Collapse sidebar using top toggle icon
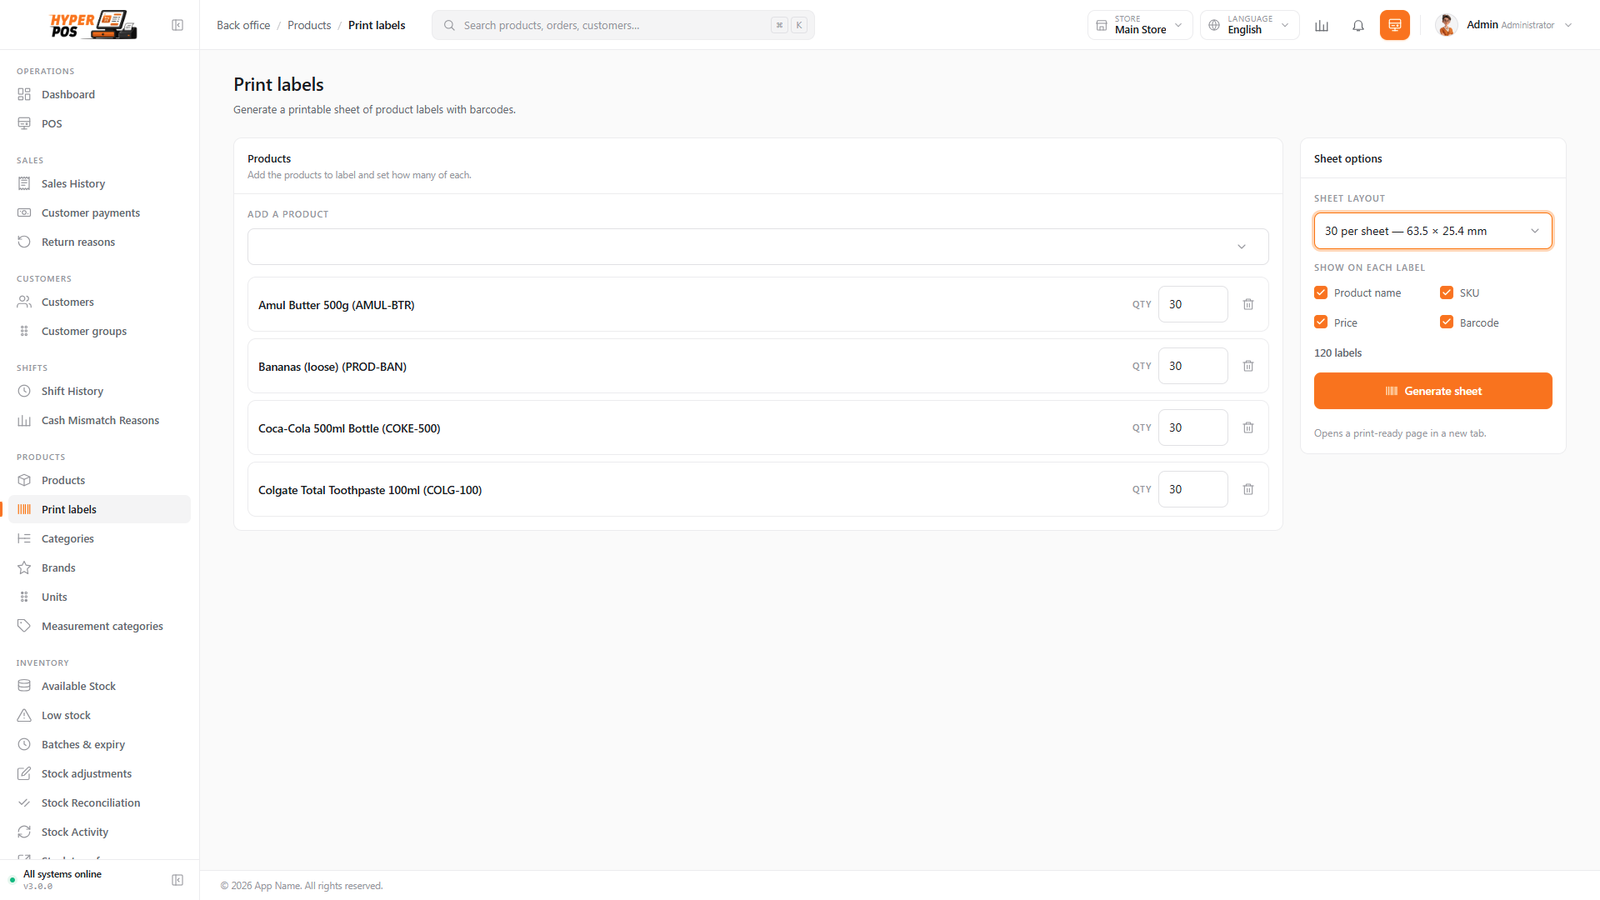The image size is (1600, 900). pos(177,25)
